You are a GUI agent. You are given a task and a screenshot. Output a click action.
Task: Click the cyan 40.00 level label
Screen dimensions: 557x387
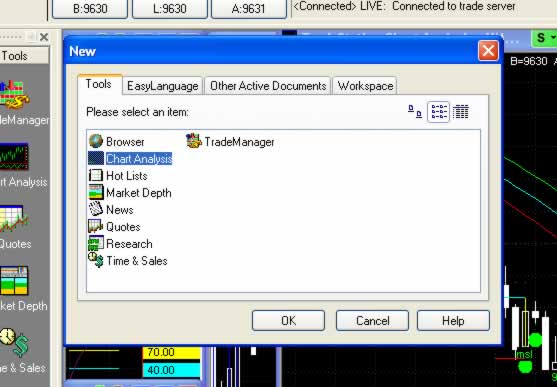coord(172,370)
